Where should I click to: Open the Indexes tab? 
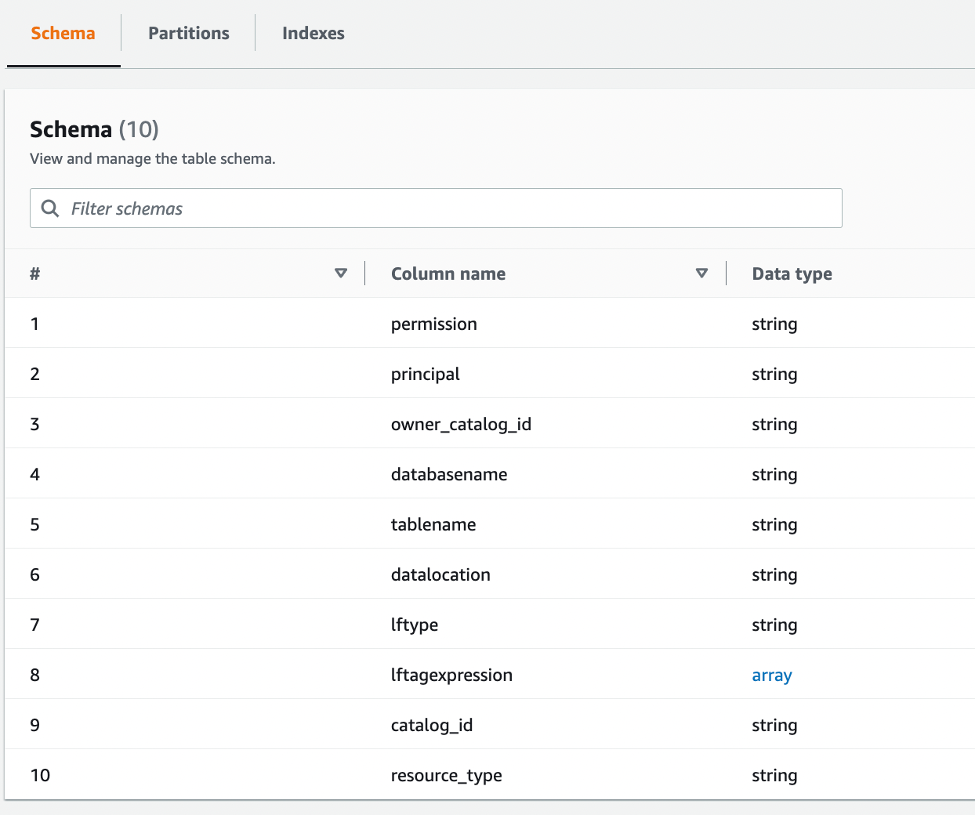tap(313, 33)
